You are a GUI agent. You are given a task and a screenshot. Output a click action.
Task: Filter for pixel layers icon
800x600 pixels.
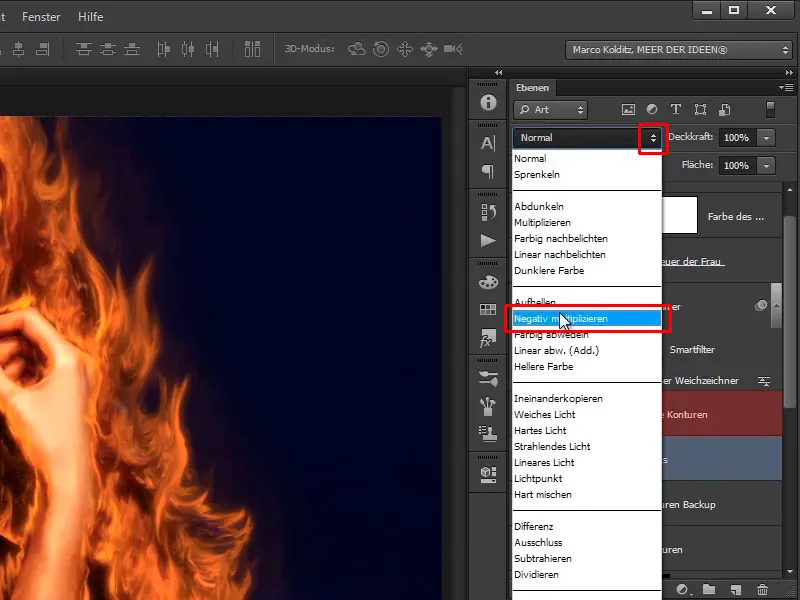(x=628, y=110)
